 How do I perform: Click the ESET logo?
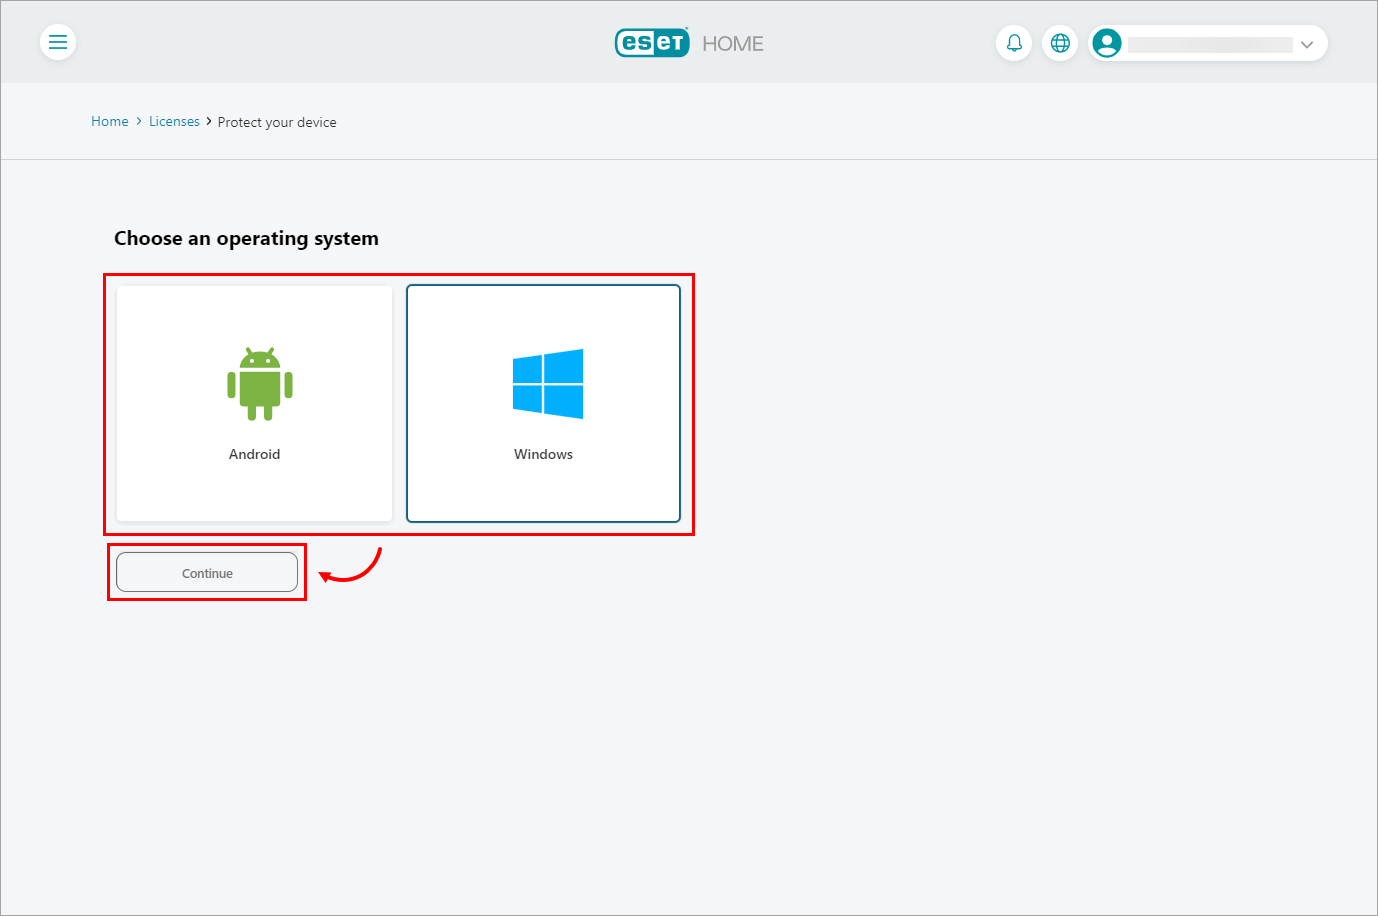(652, 42)
